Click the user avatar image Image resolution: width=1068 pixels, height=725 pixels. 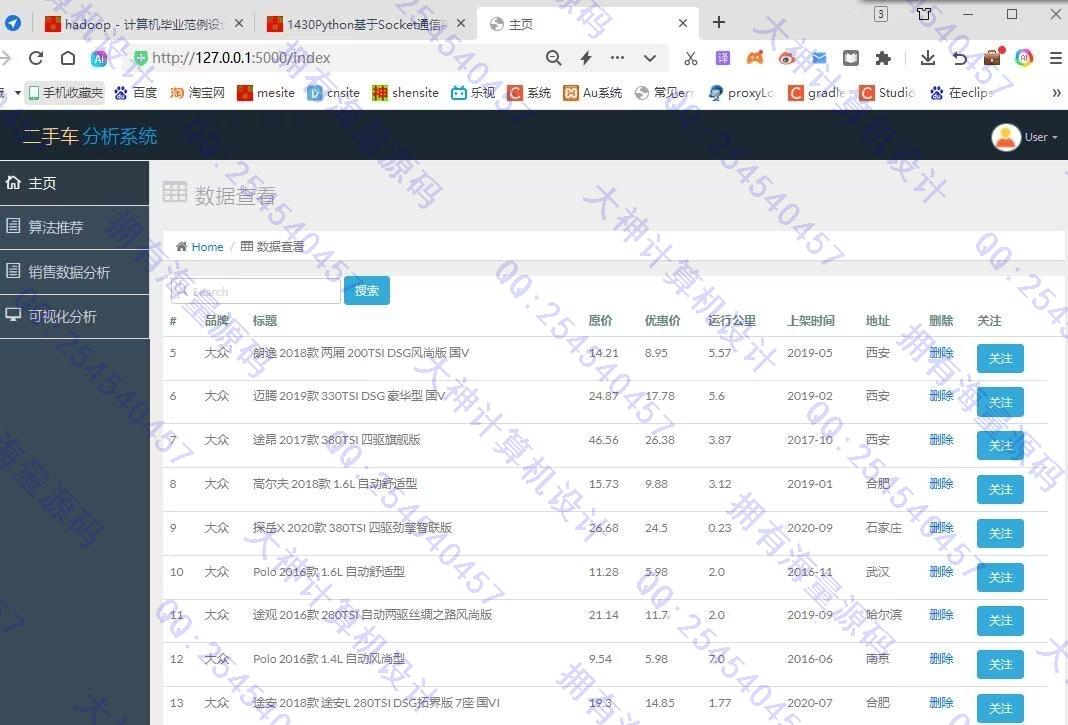pos(1005,137)
